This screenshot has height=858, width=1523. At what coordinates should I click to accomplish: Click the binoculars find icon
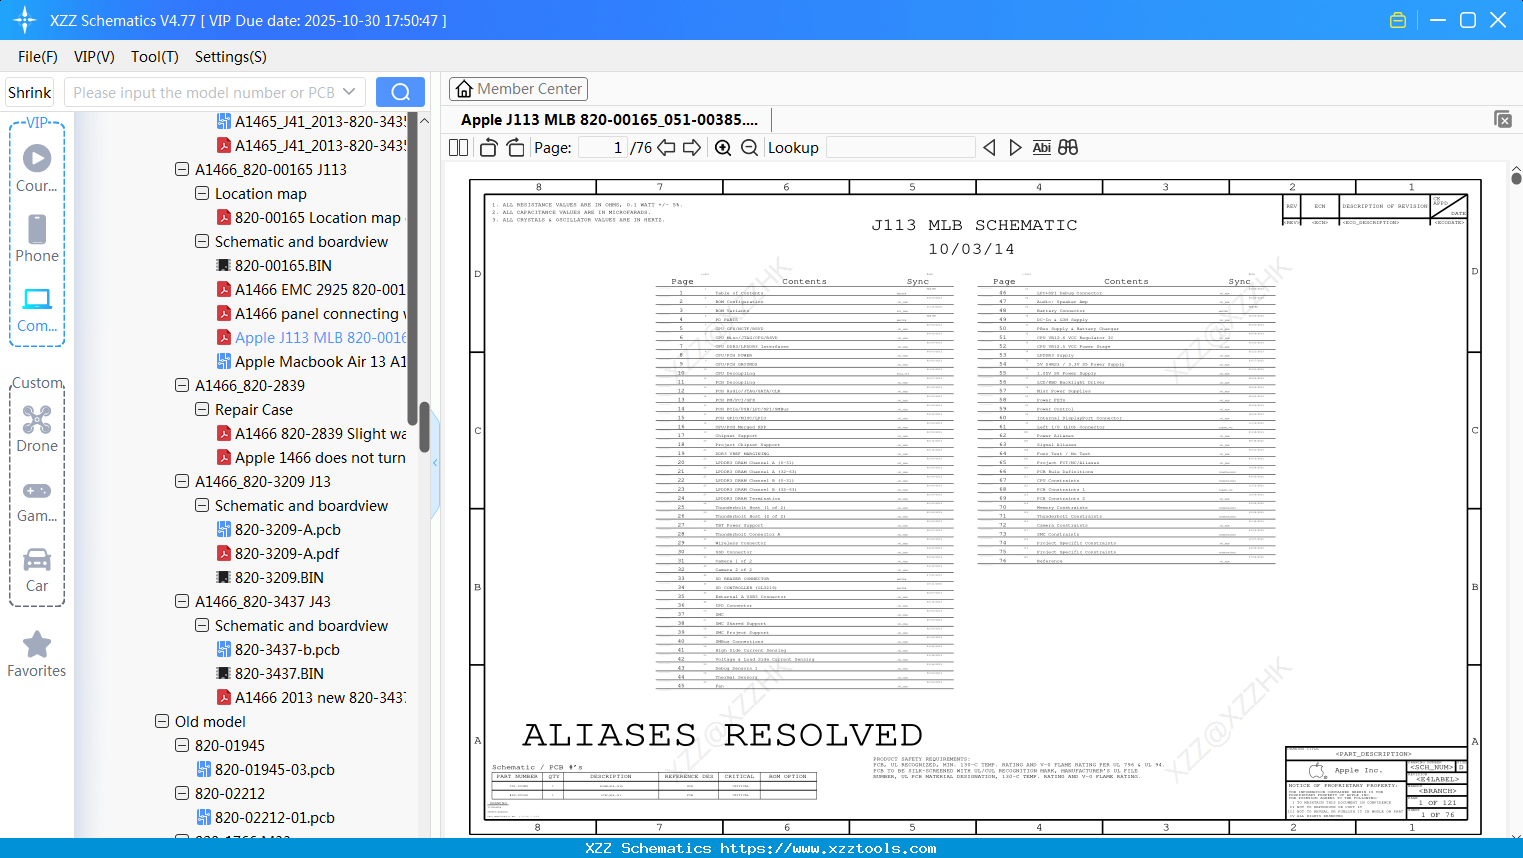pos(1068,147)
